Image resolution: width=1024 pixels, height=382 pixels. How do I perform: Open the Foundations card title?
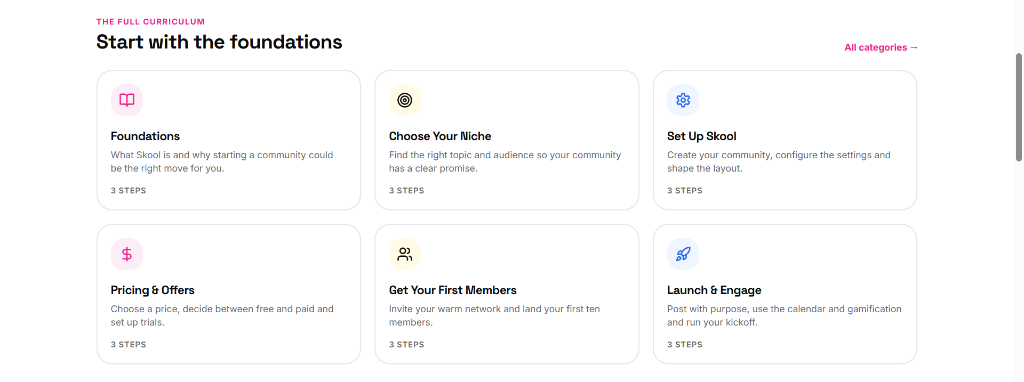[145, 136]
